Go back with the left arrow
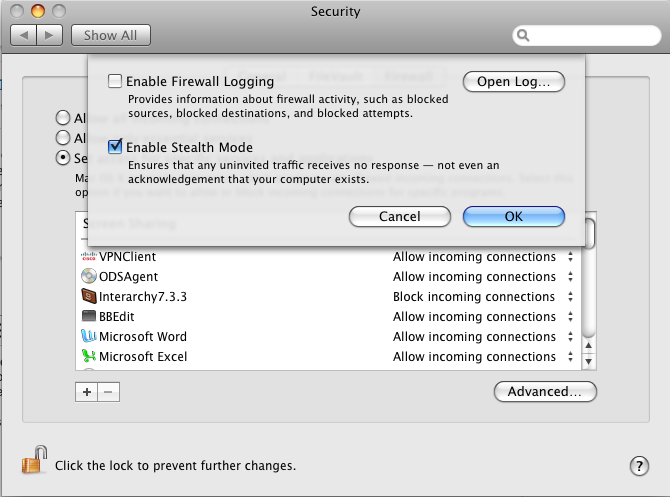The image size is (670, 497). click(x=24, y=35)
